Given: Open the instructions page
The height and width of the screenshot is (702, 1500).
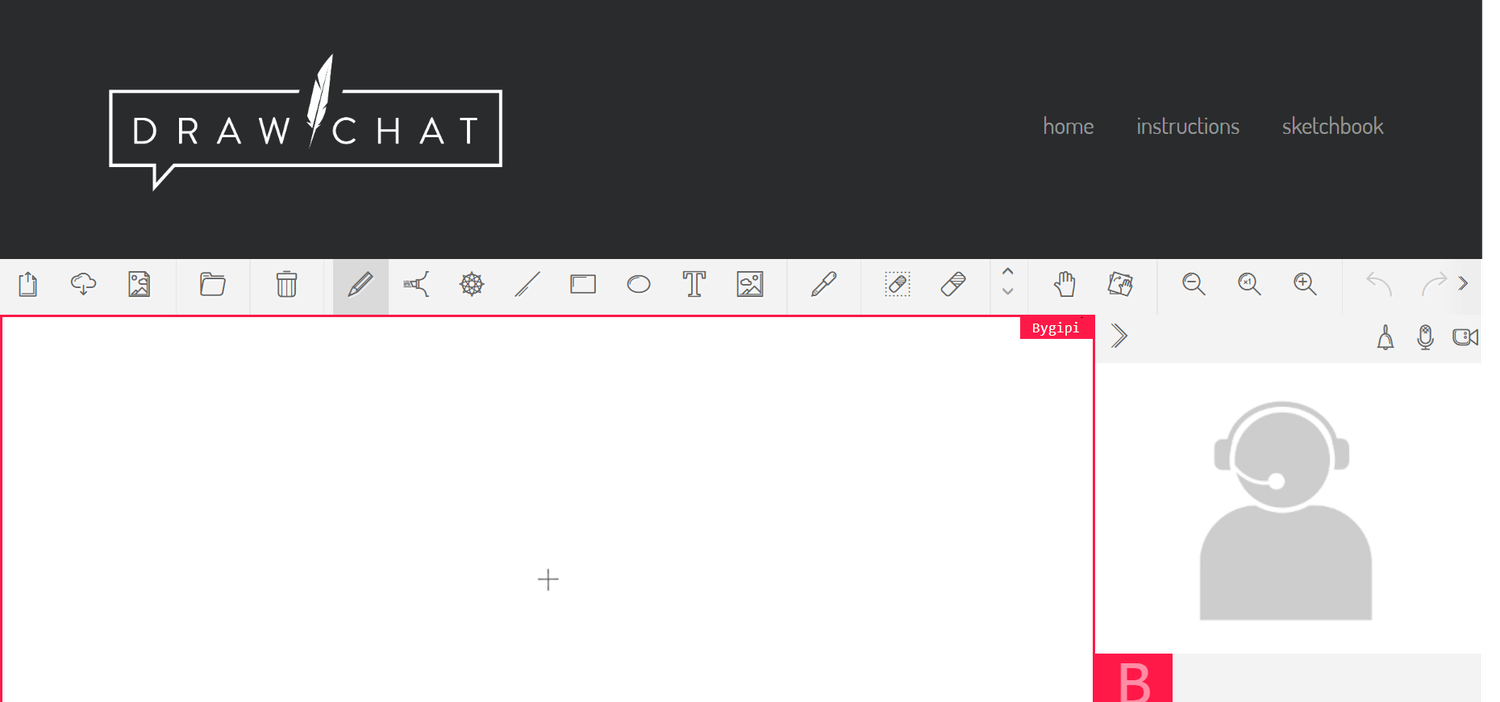Looking at the screenshot, I should pyautogui.click(x=1187, y=126).
